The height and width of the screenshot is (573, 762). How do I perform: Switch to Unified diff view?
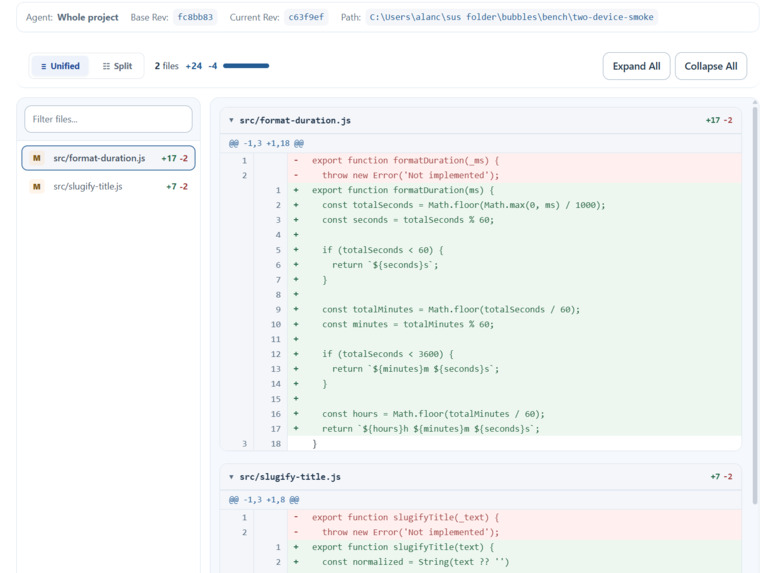[60, 66]
